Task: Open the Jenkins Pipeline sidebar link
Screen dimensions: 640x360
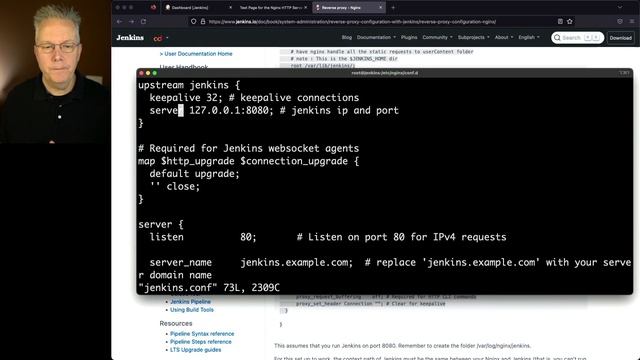Action: tap(190, 302)
